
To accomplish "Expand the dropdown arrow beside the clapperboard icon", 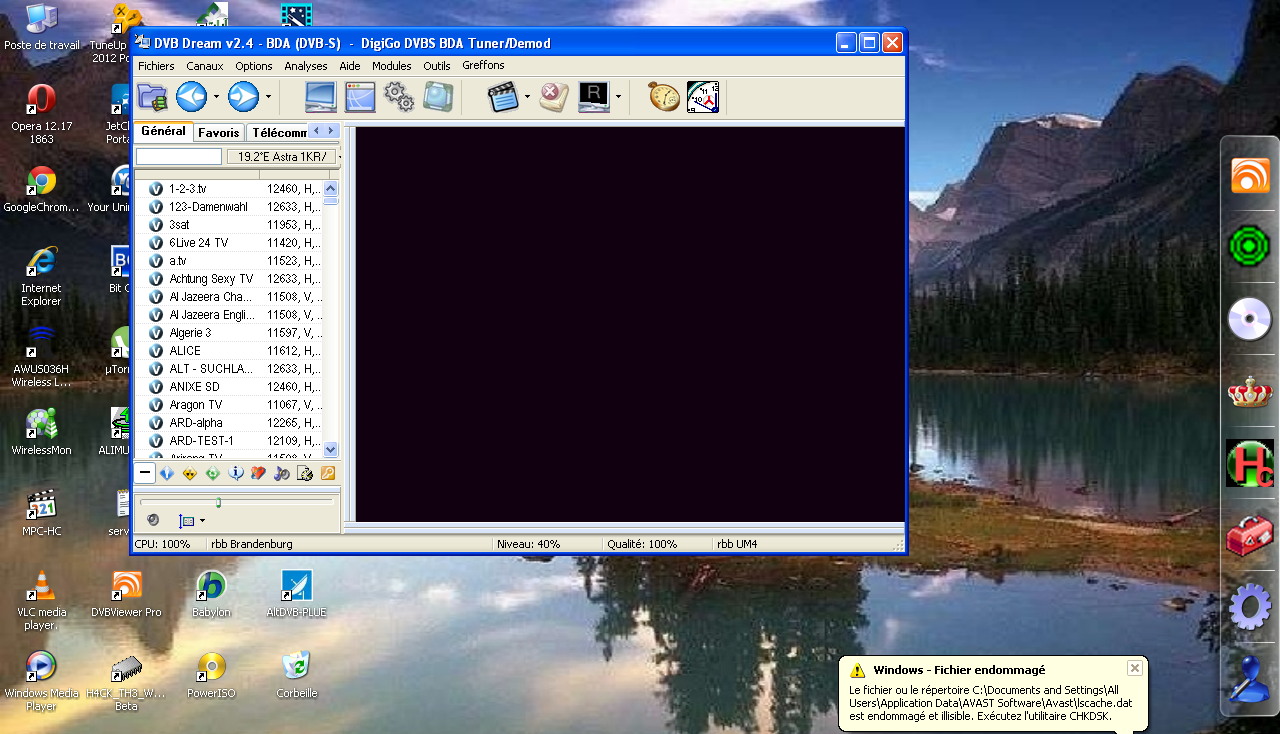I will (528, 97).
